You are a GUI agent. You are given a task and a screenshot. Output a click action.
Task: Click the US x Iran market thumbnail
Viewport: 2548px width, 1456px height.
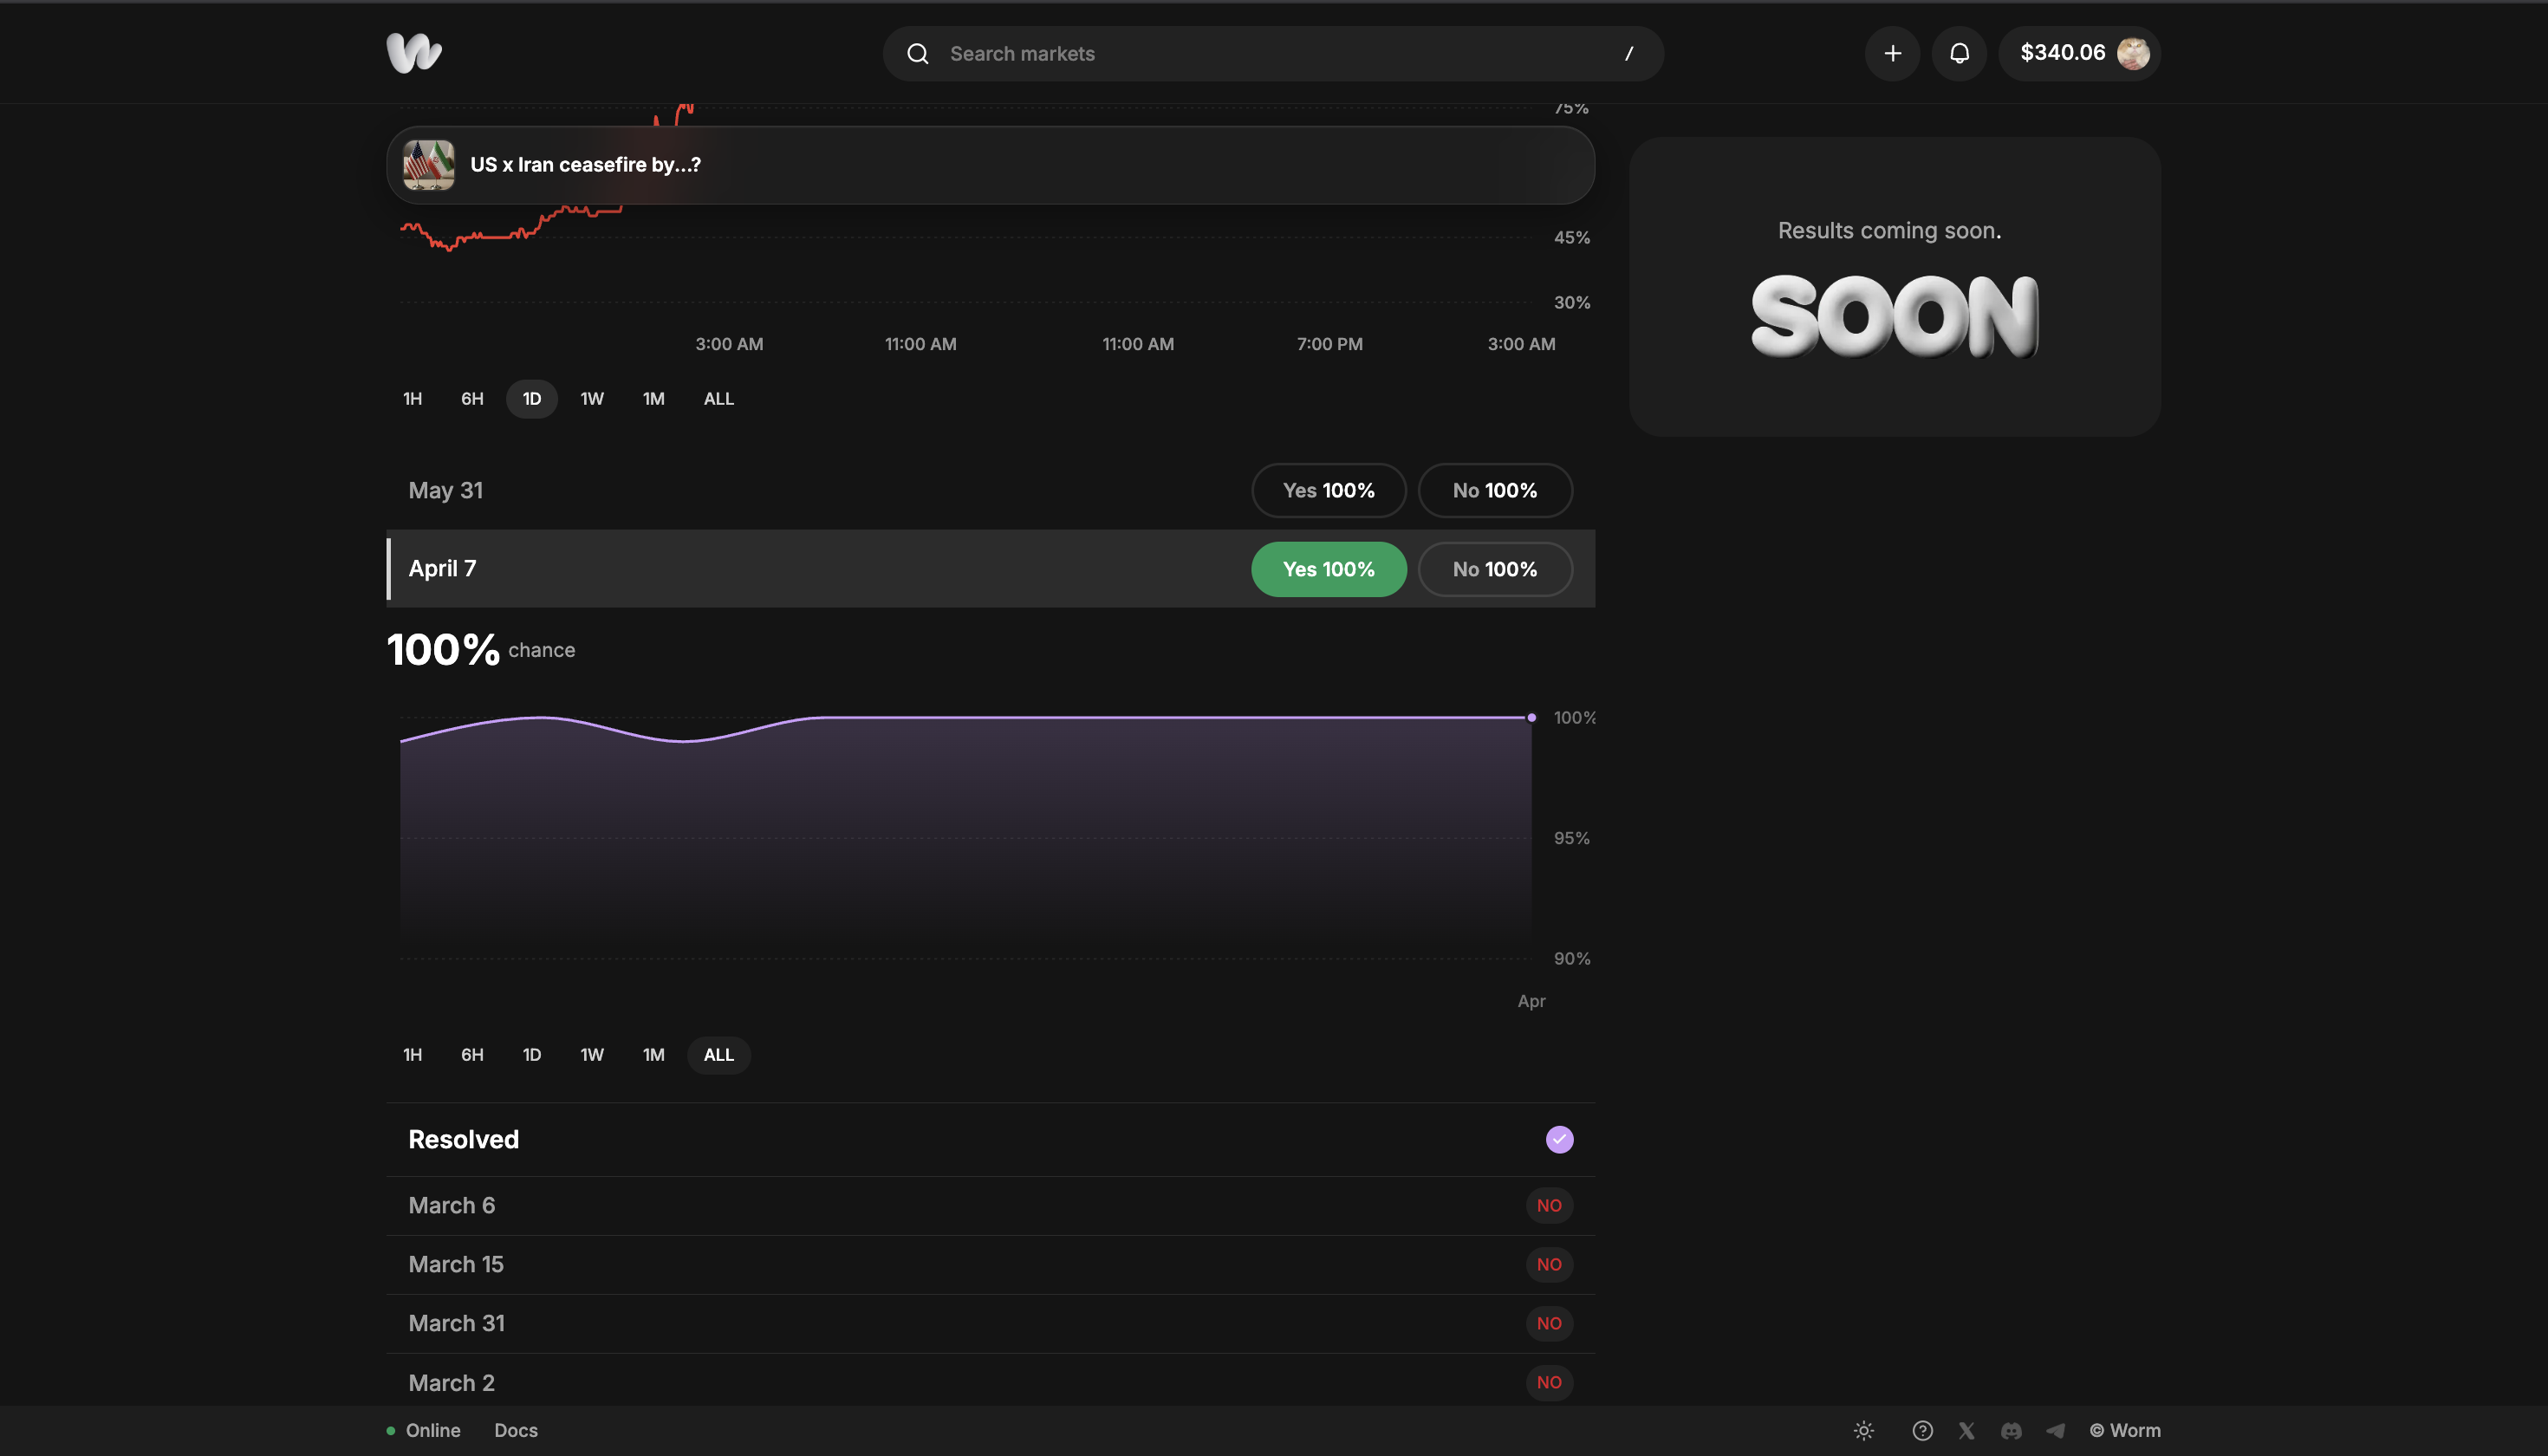click(x=428, y=165)
